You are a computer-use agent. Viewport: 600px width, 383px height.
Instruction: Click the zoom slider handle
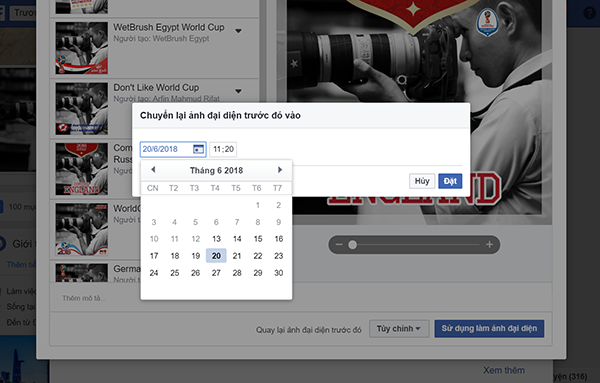coord(352,244)
